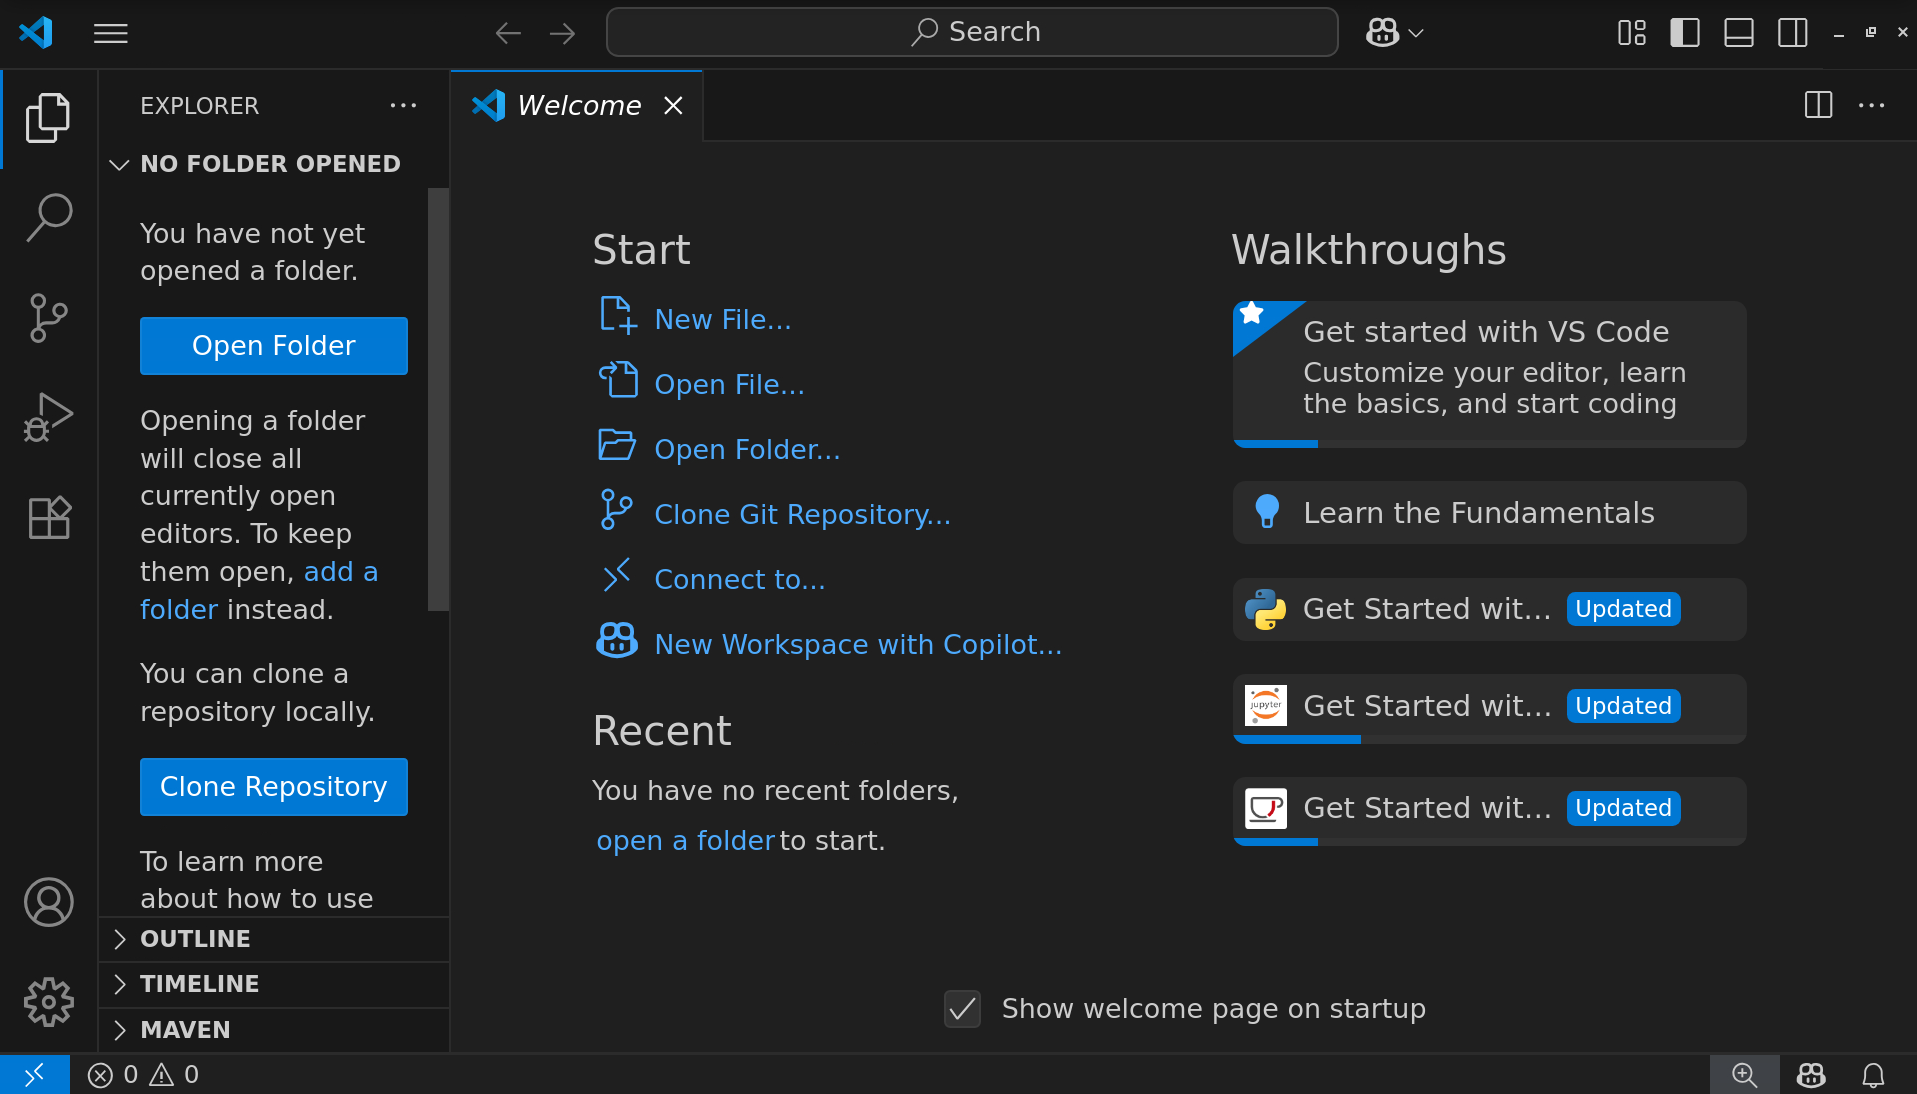Image resolution: width=1917 pixels, height=1094 pixels.
Task: Open the Extensions view
Action: [x=48, y=518]
